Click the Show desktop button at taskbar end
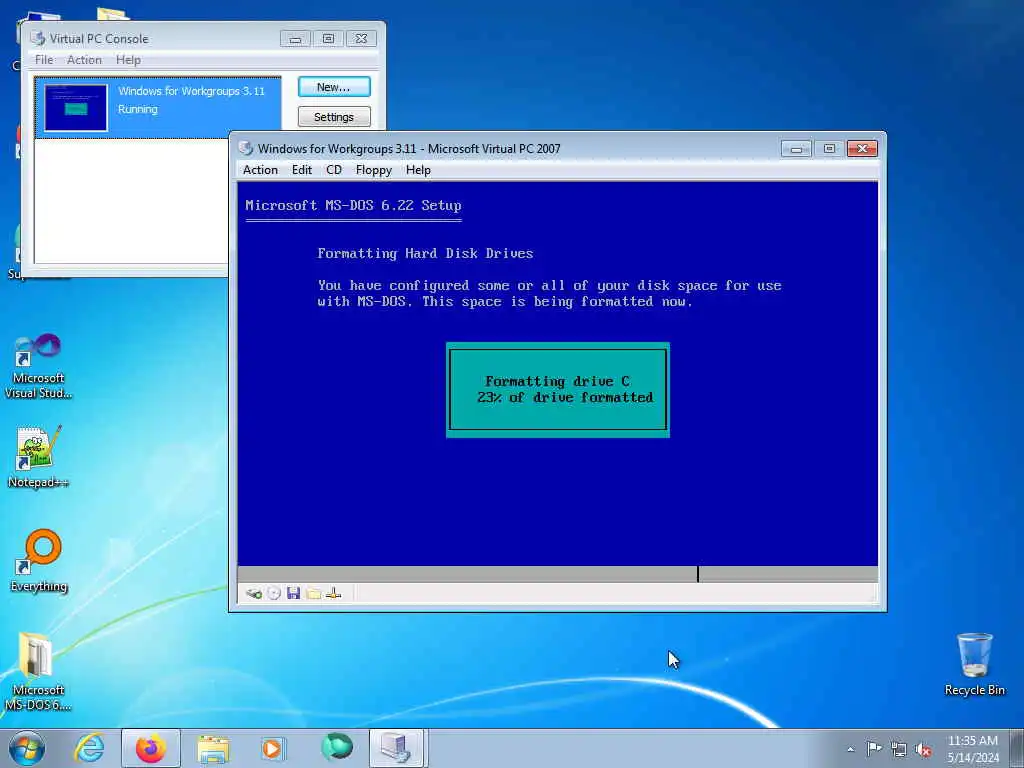Viewport: 1024px width, 768px height. (1016, 748)
